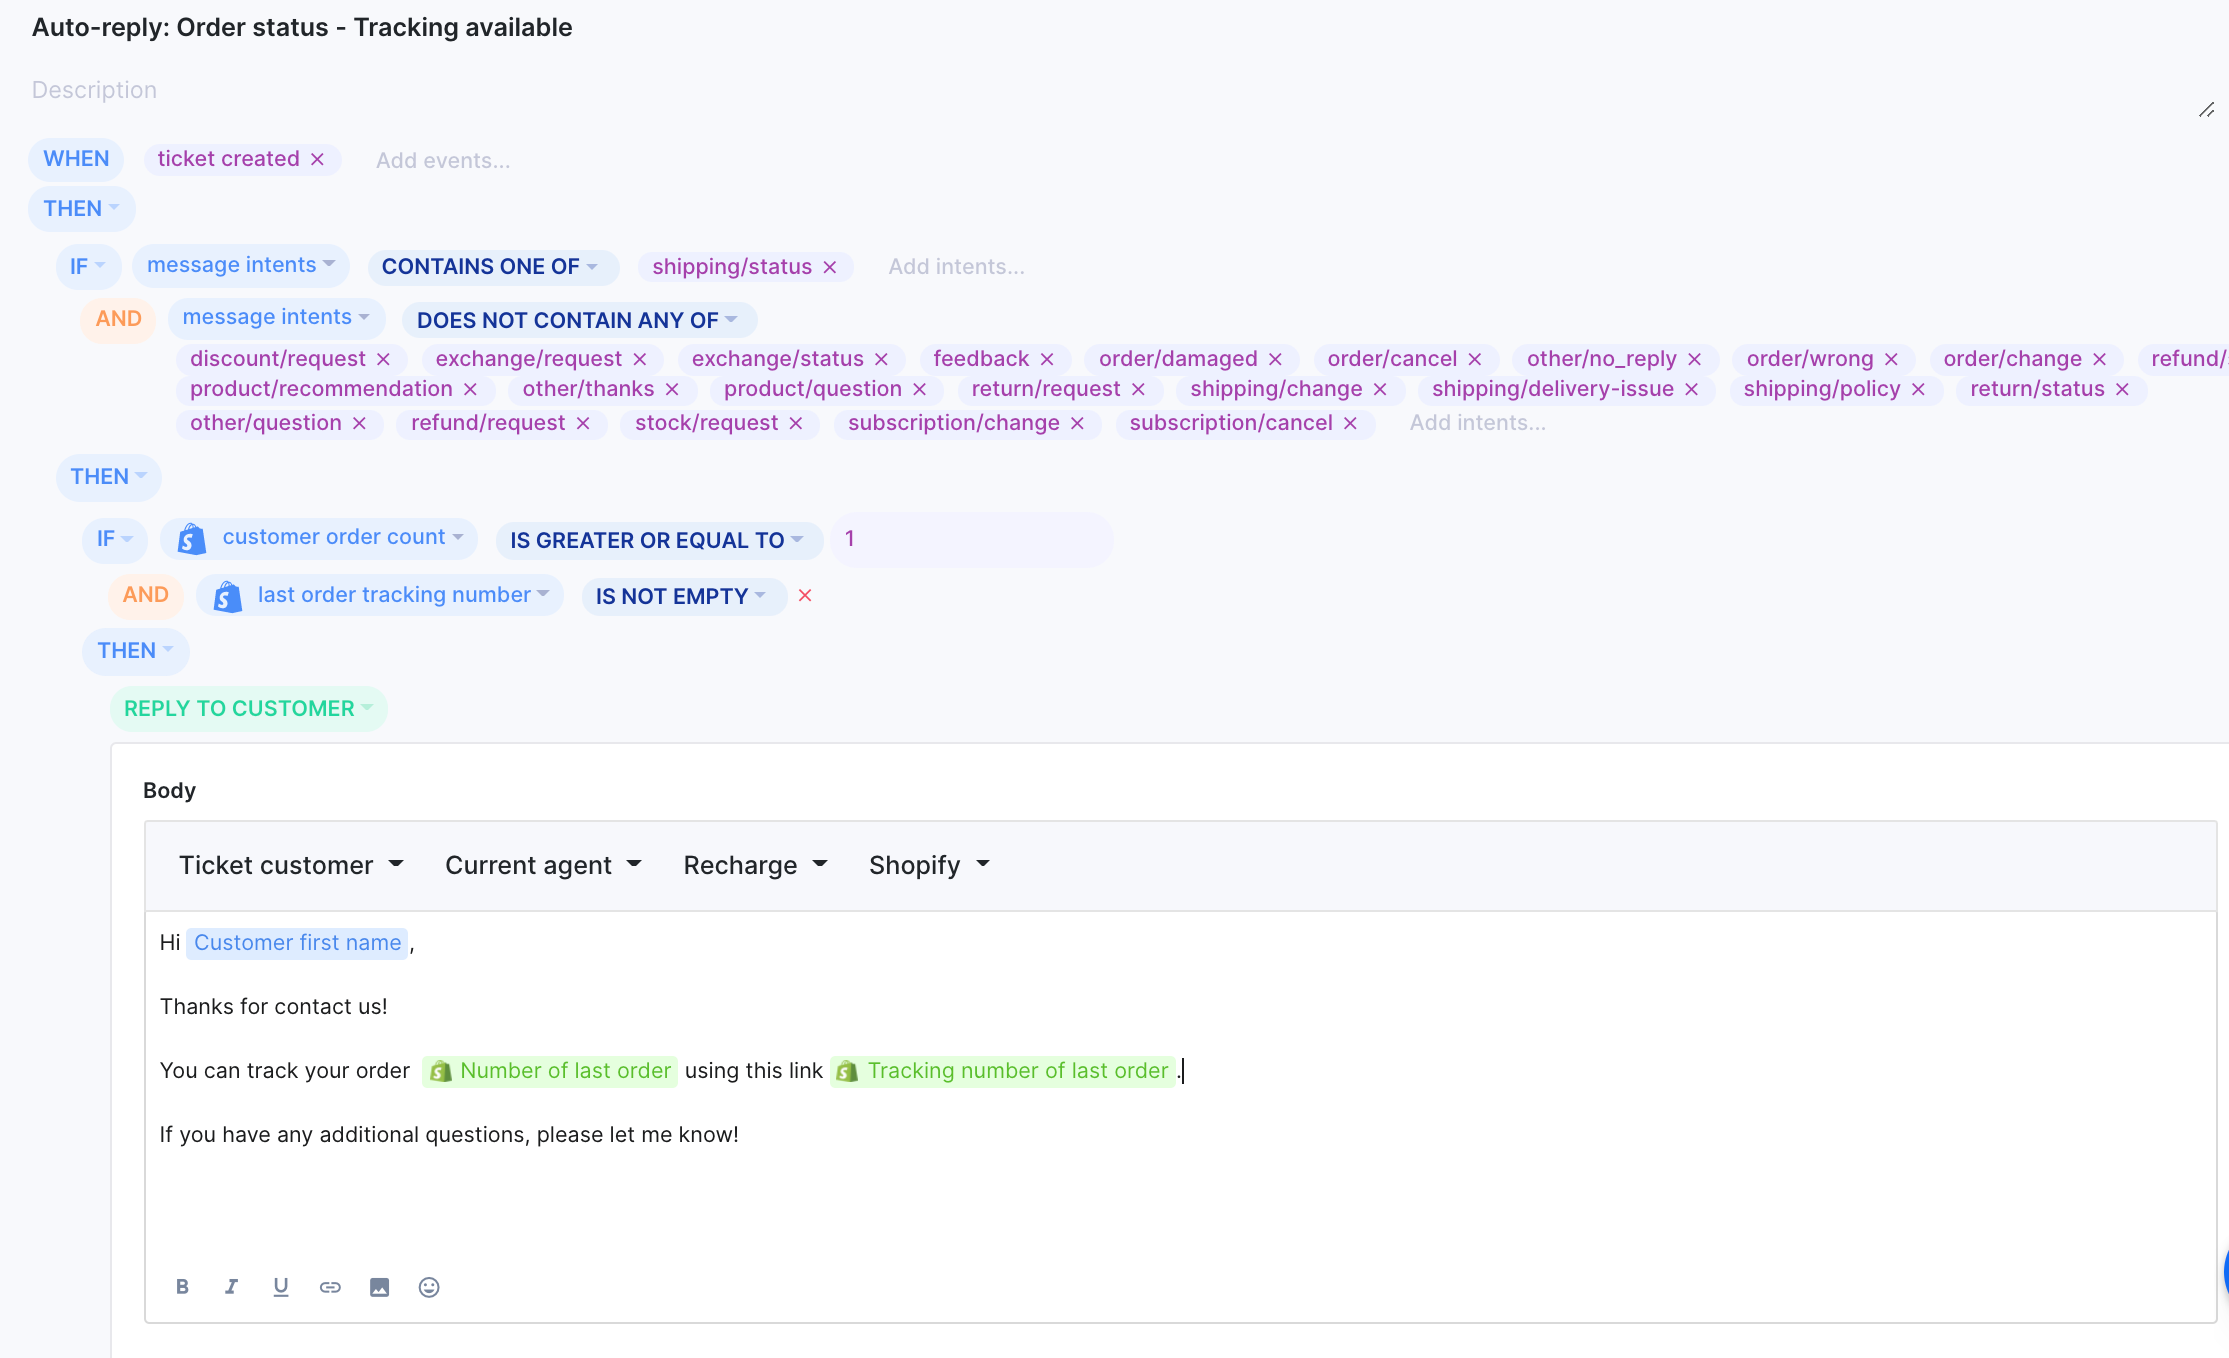
Task: Open the emoji picker
Action: (x=429, y=1287)
